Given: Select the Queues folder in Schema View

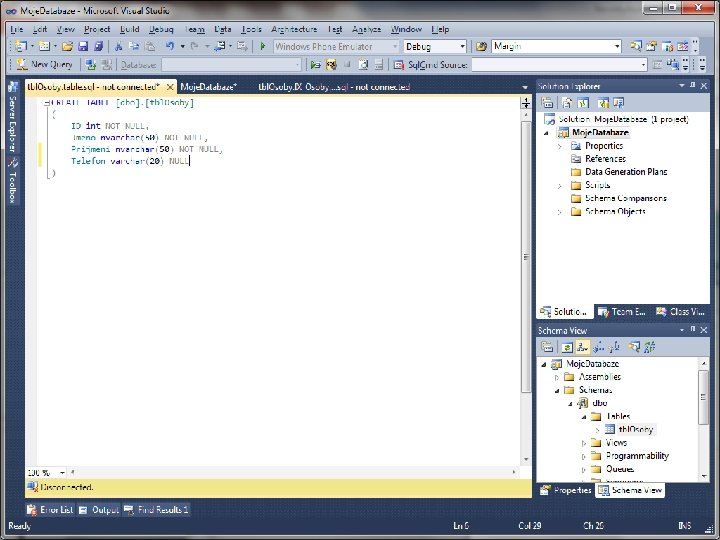Looking at the screenshot, I should 619,469.
